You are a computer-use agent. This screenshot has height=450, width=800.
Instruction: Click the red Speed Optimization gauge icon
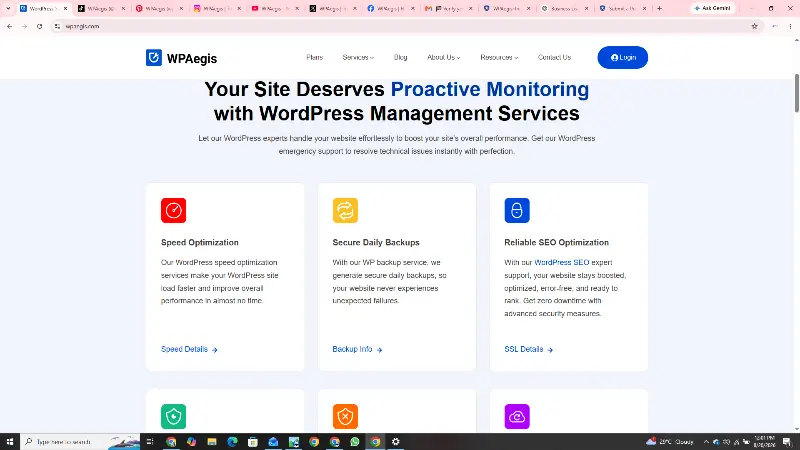coord(173,210)
